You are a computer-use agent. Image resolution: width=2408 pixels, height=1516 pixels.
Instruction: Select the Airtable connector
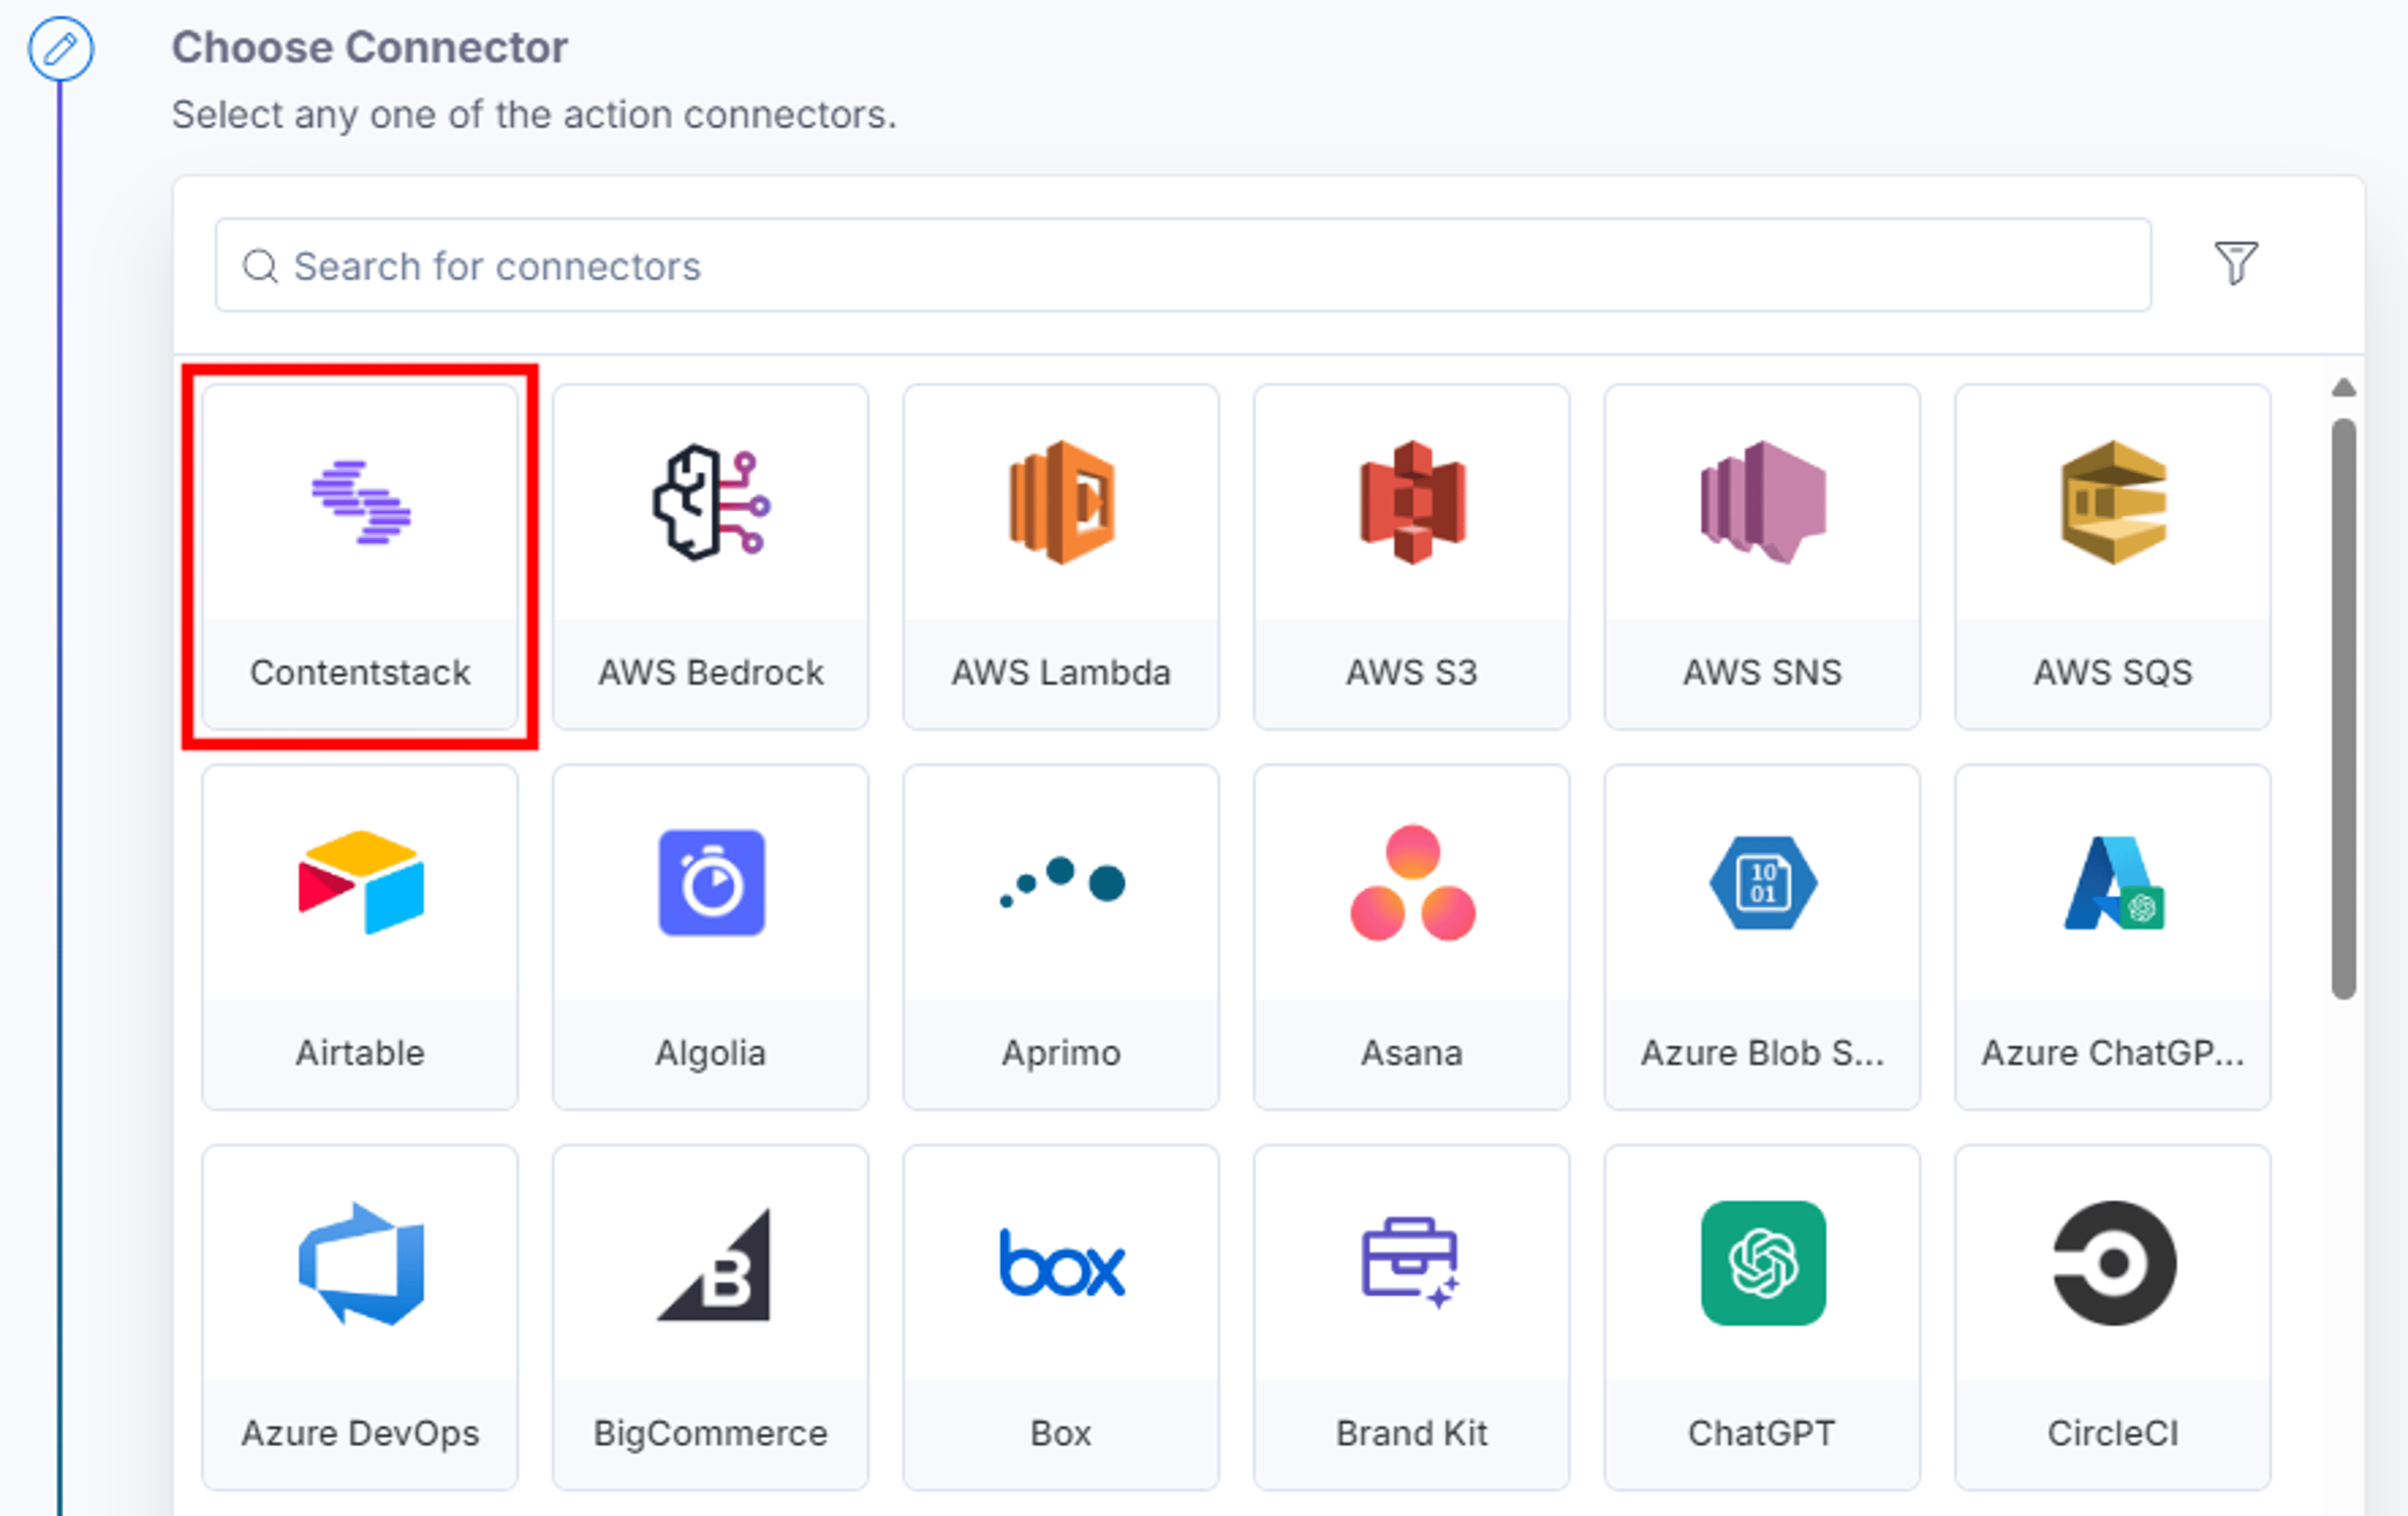pos(360,937)
